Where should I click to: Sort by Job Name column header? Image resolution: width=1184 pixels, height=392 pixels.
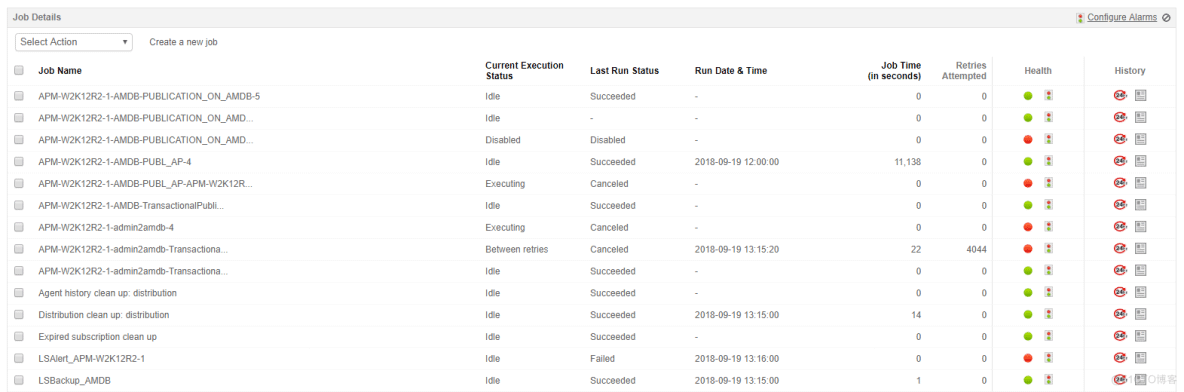[x=60, y=71]
